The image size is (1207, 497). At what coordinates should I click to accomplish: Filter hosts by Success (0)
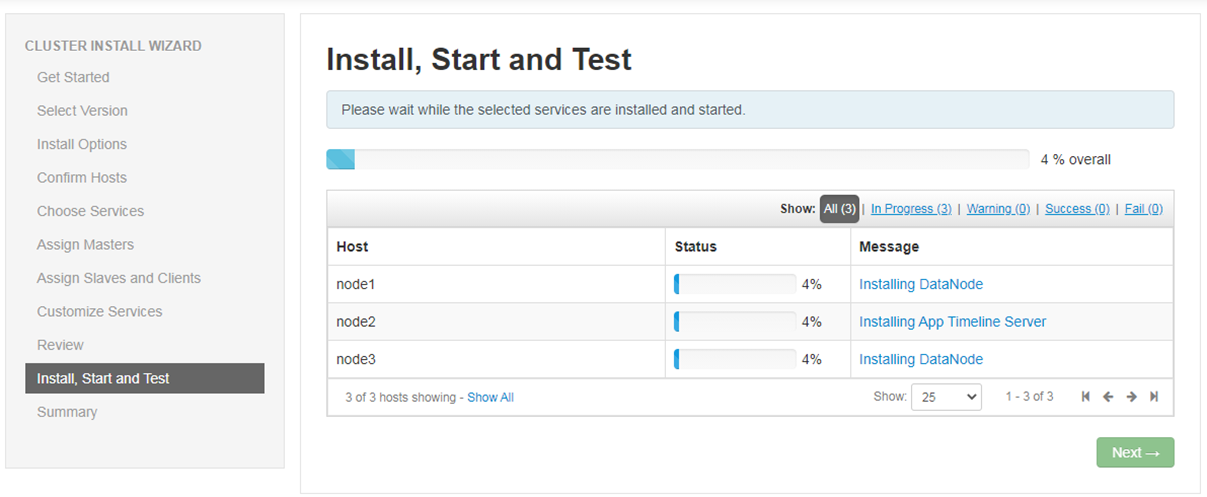(x=1077, y=209)
